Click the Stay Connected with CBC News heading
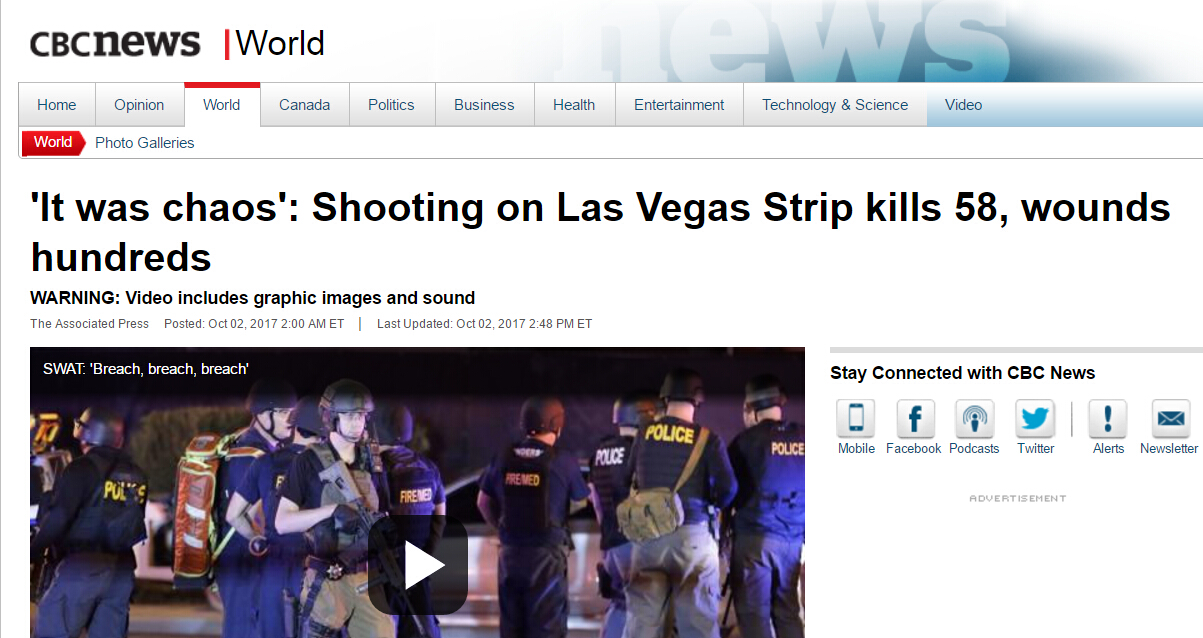The width and height of the screenshot is (1203, 638). click(963, 373)
